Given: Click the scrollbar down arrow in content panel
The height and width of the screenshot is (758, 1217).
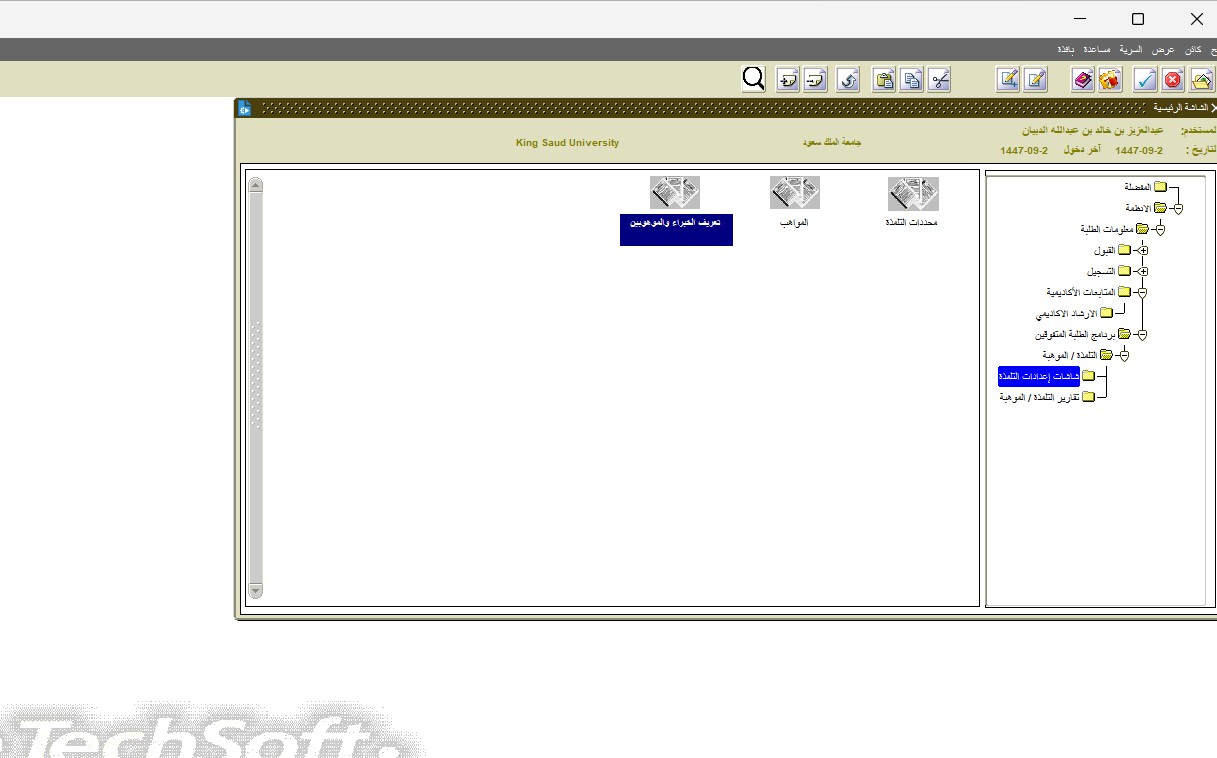Looking at the screenshot, I should (255, 591).
